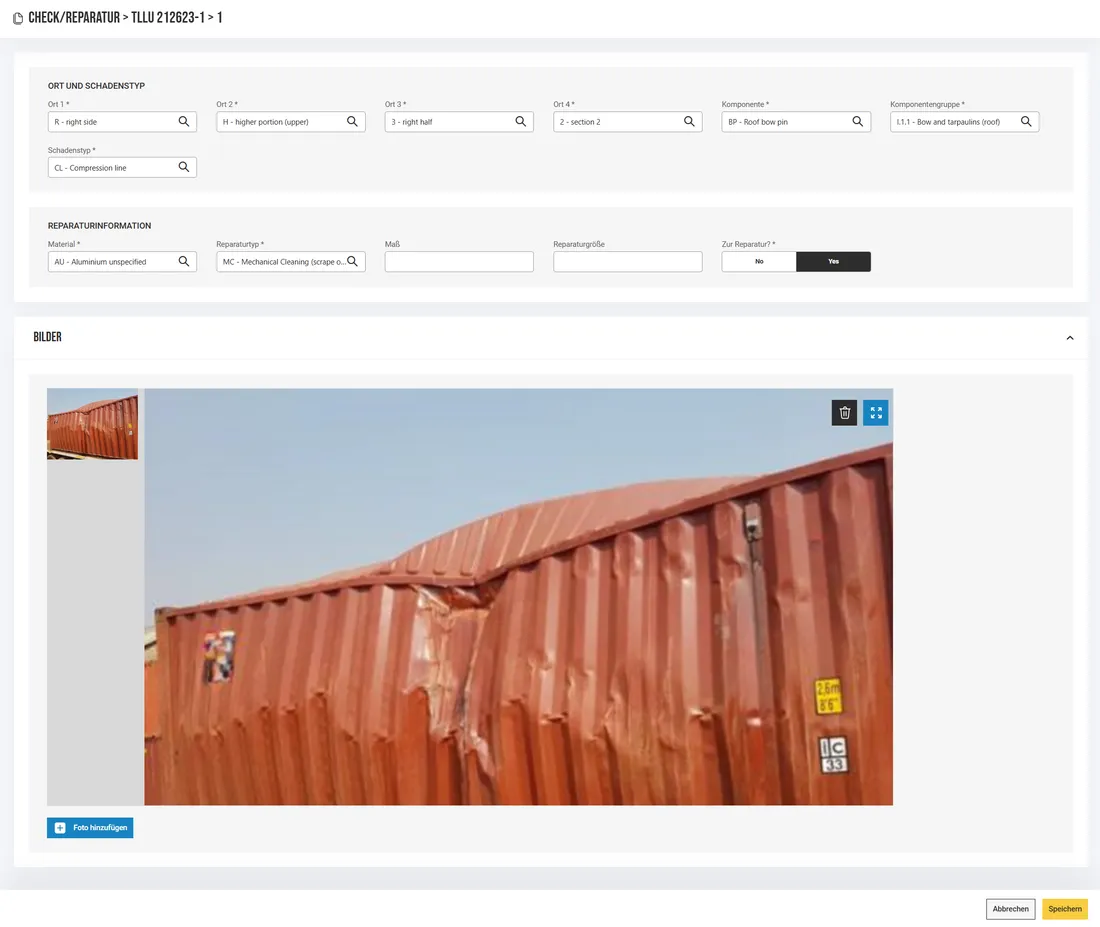Open Ort 4 '2 - section 2' selector
1100x927 pixels.
pyautogui.click(x=627, y=121)
